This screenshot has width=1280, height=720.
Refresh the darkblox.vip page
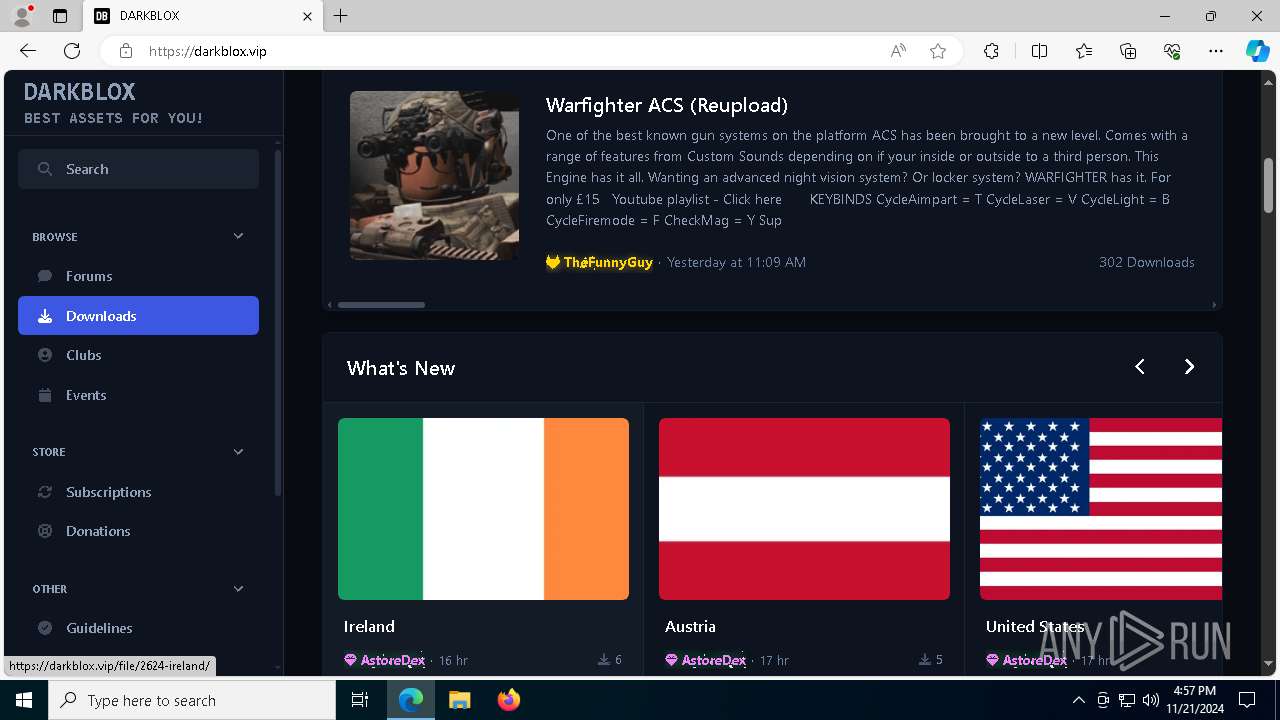pyautogui.click(x=72, y=51)
